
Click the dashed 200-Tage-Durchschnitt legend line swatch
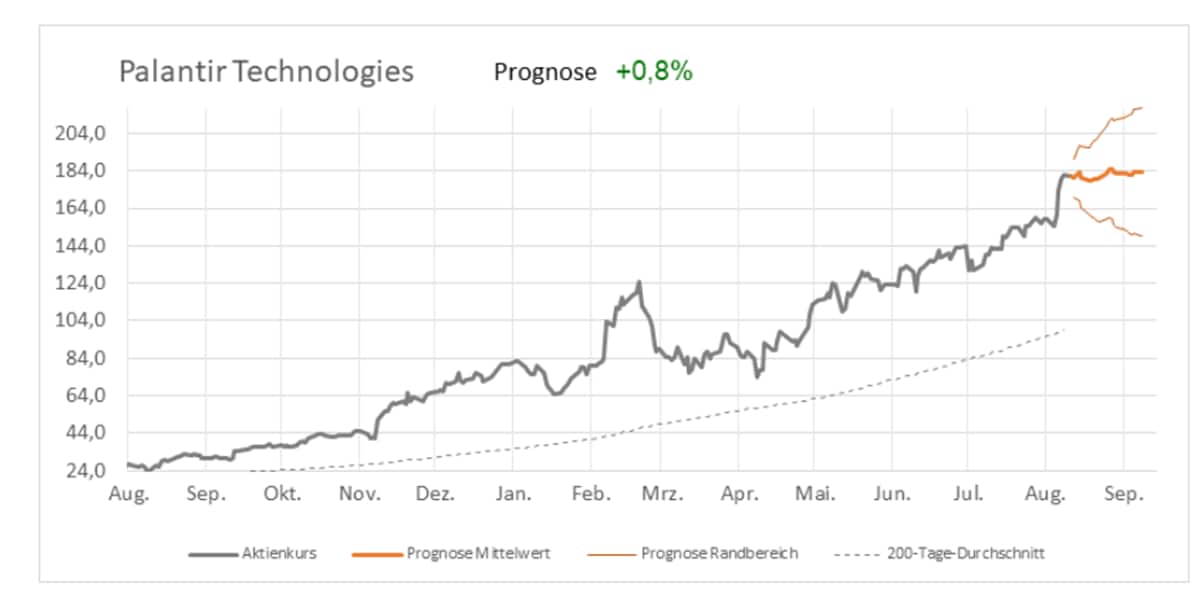click(x=857, y=553)
